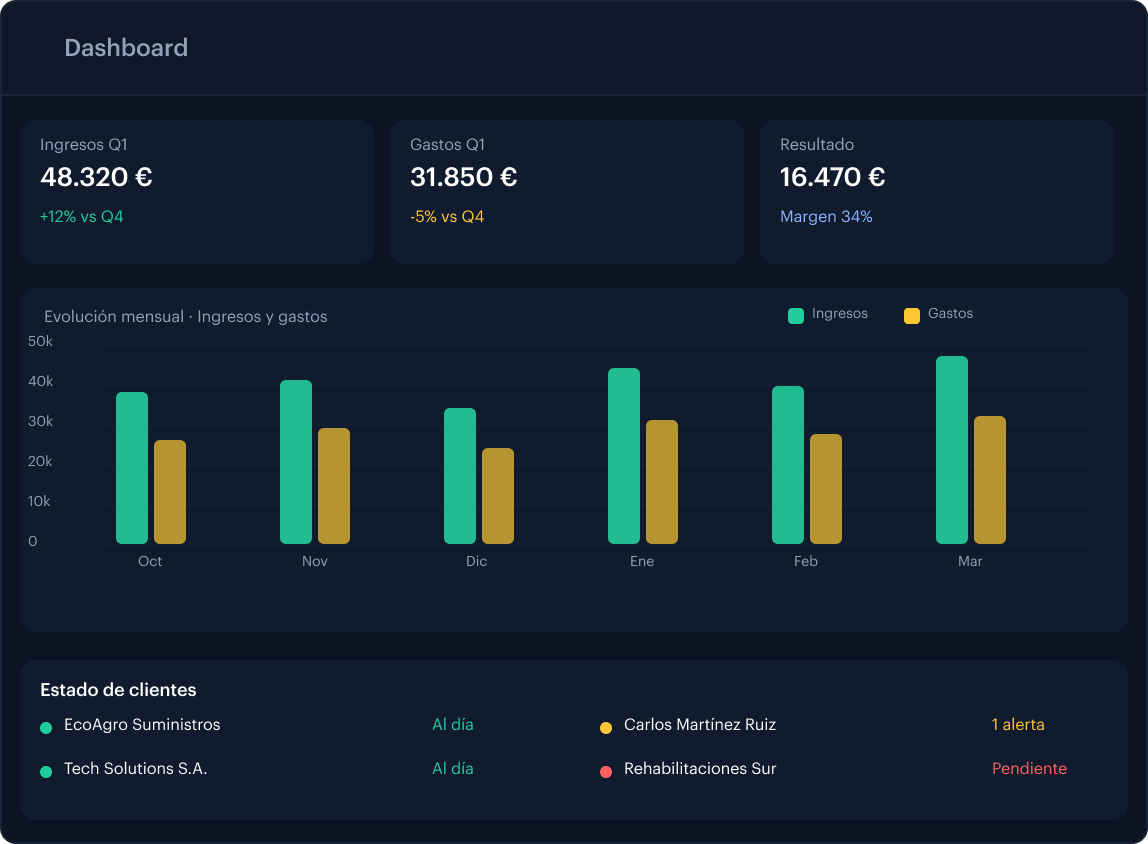This screenshot has height=844, width=1148.
Task: Click the 20k y-axis label
Action: pos(40,461)
